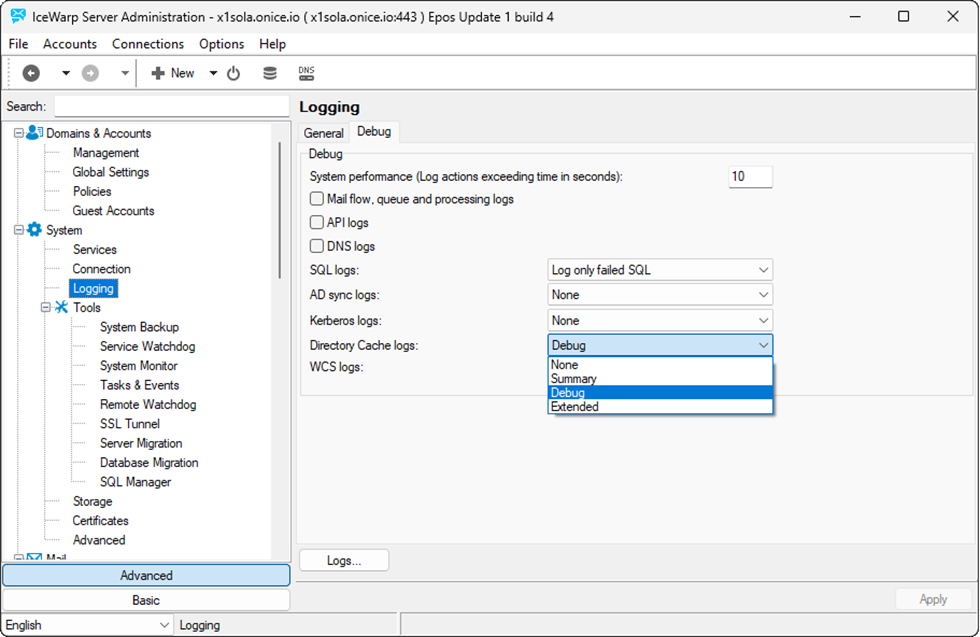Open the Help menu
The width and height of the screenshot is (980, 637).
click(x=272, y=44)
